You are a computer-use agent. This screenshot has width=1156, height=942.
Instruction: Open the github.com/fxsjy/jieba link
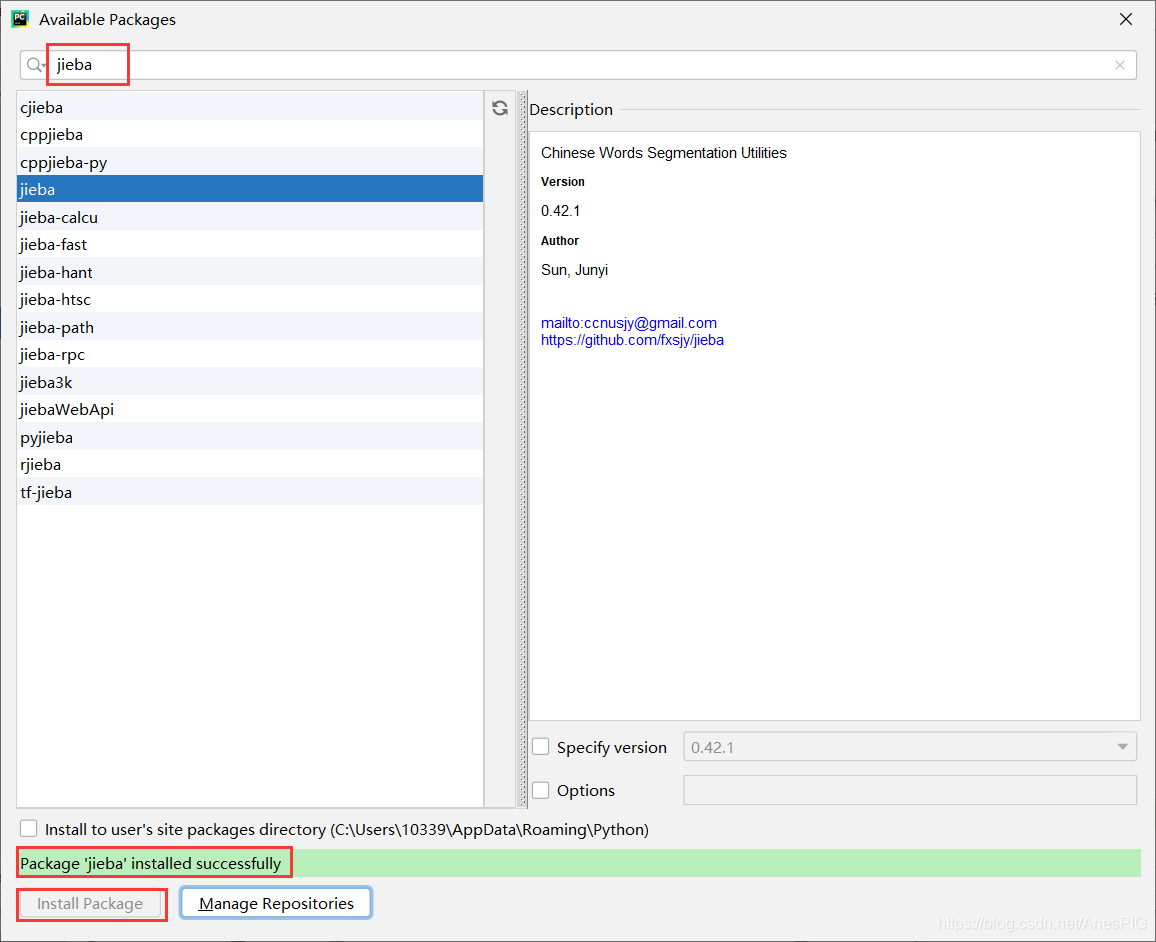coord(633,340)
